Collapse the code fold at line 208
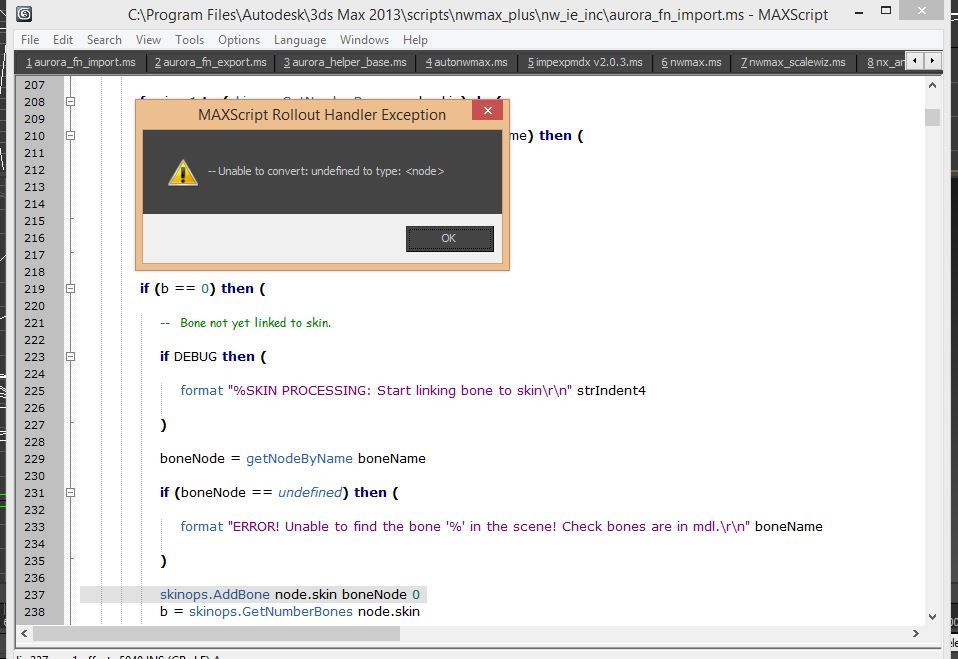 pyautogui.click(x=71, y=102)
